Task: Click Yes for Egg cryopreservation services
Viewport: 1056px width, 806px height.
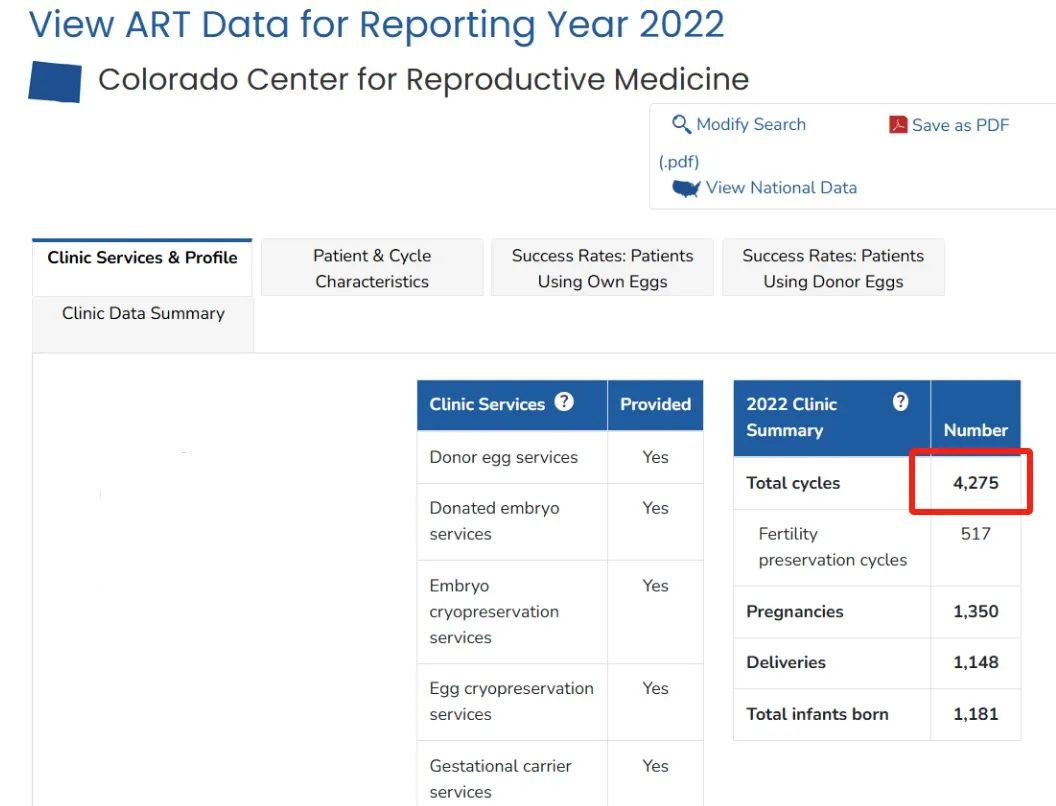Action: click(655, 688)
